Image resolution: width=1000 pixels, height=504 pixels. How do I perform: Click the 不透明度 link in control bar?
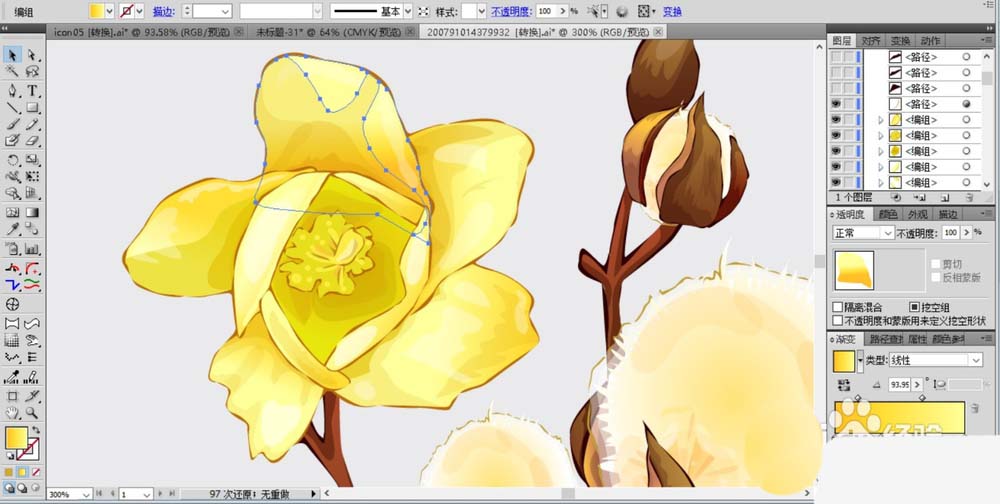point(511,11)
